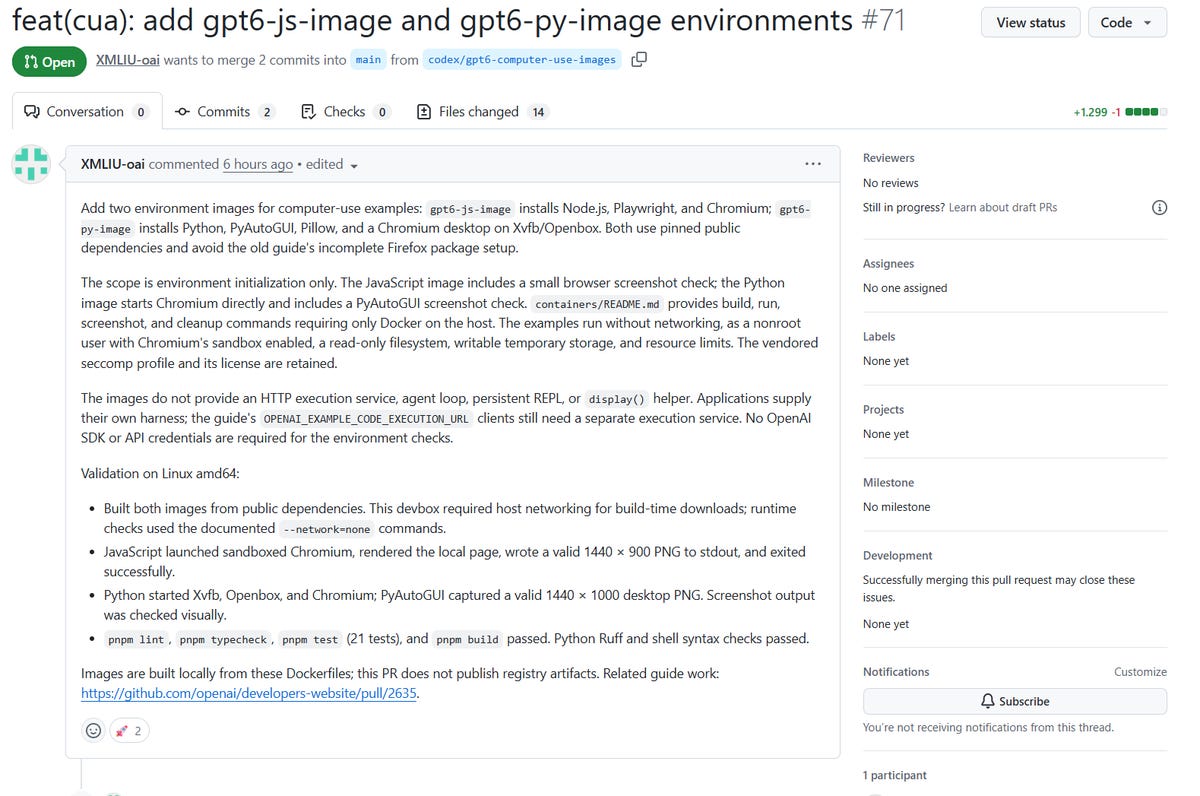Switch to the Commits tab

(225, 112)
